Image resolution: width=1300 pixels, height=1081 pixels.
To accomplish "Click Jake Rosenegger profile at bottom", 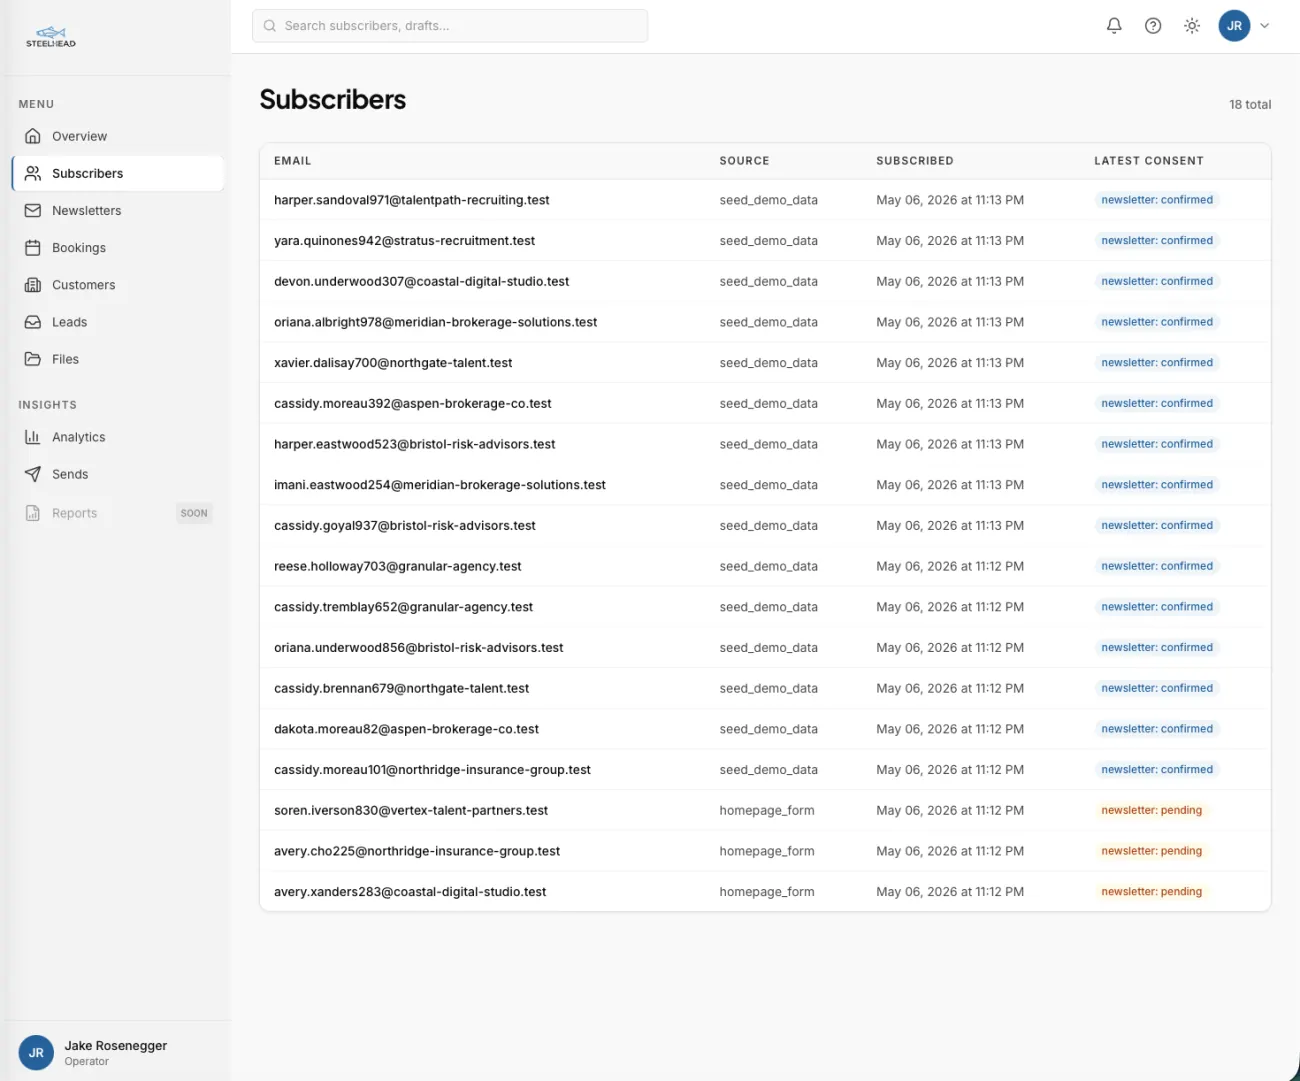I will [x=116, y=1052].
